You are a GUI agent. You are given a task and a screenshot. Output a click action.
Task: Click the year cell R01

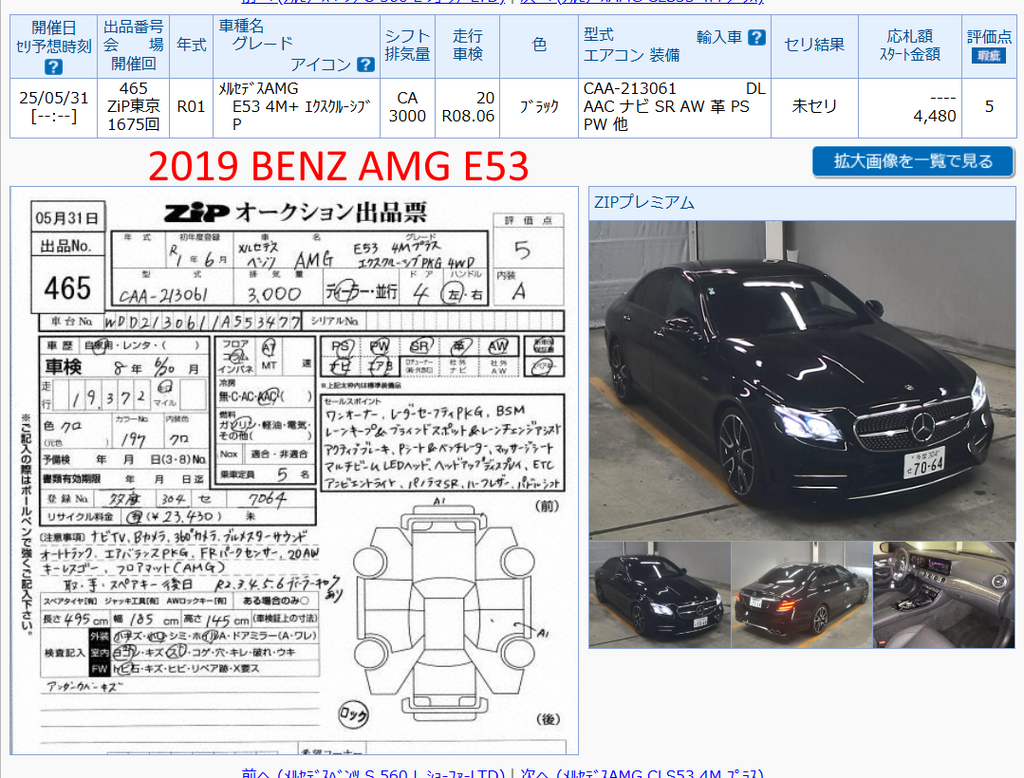pos(191,108)
